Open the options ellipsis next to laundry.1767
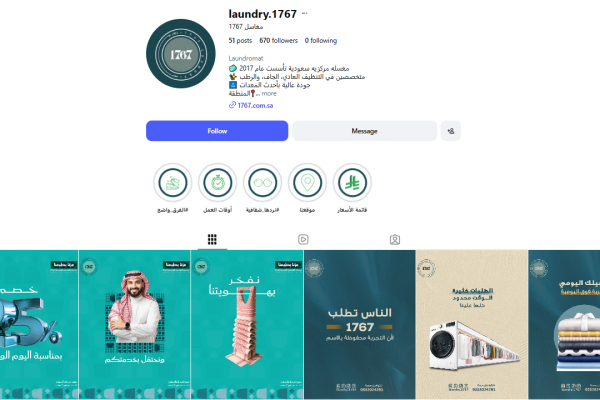 pos(305,13)
